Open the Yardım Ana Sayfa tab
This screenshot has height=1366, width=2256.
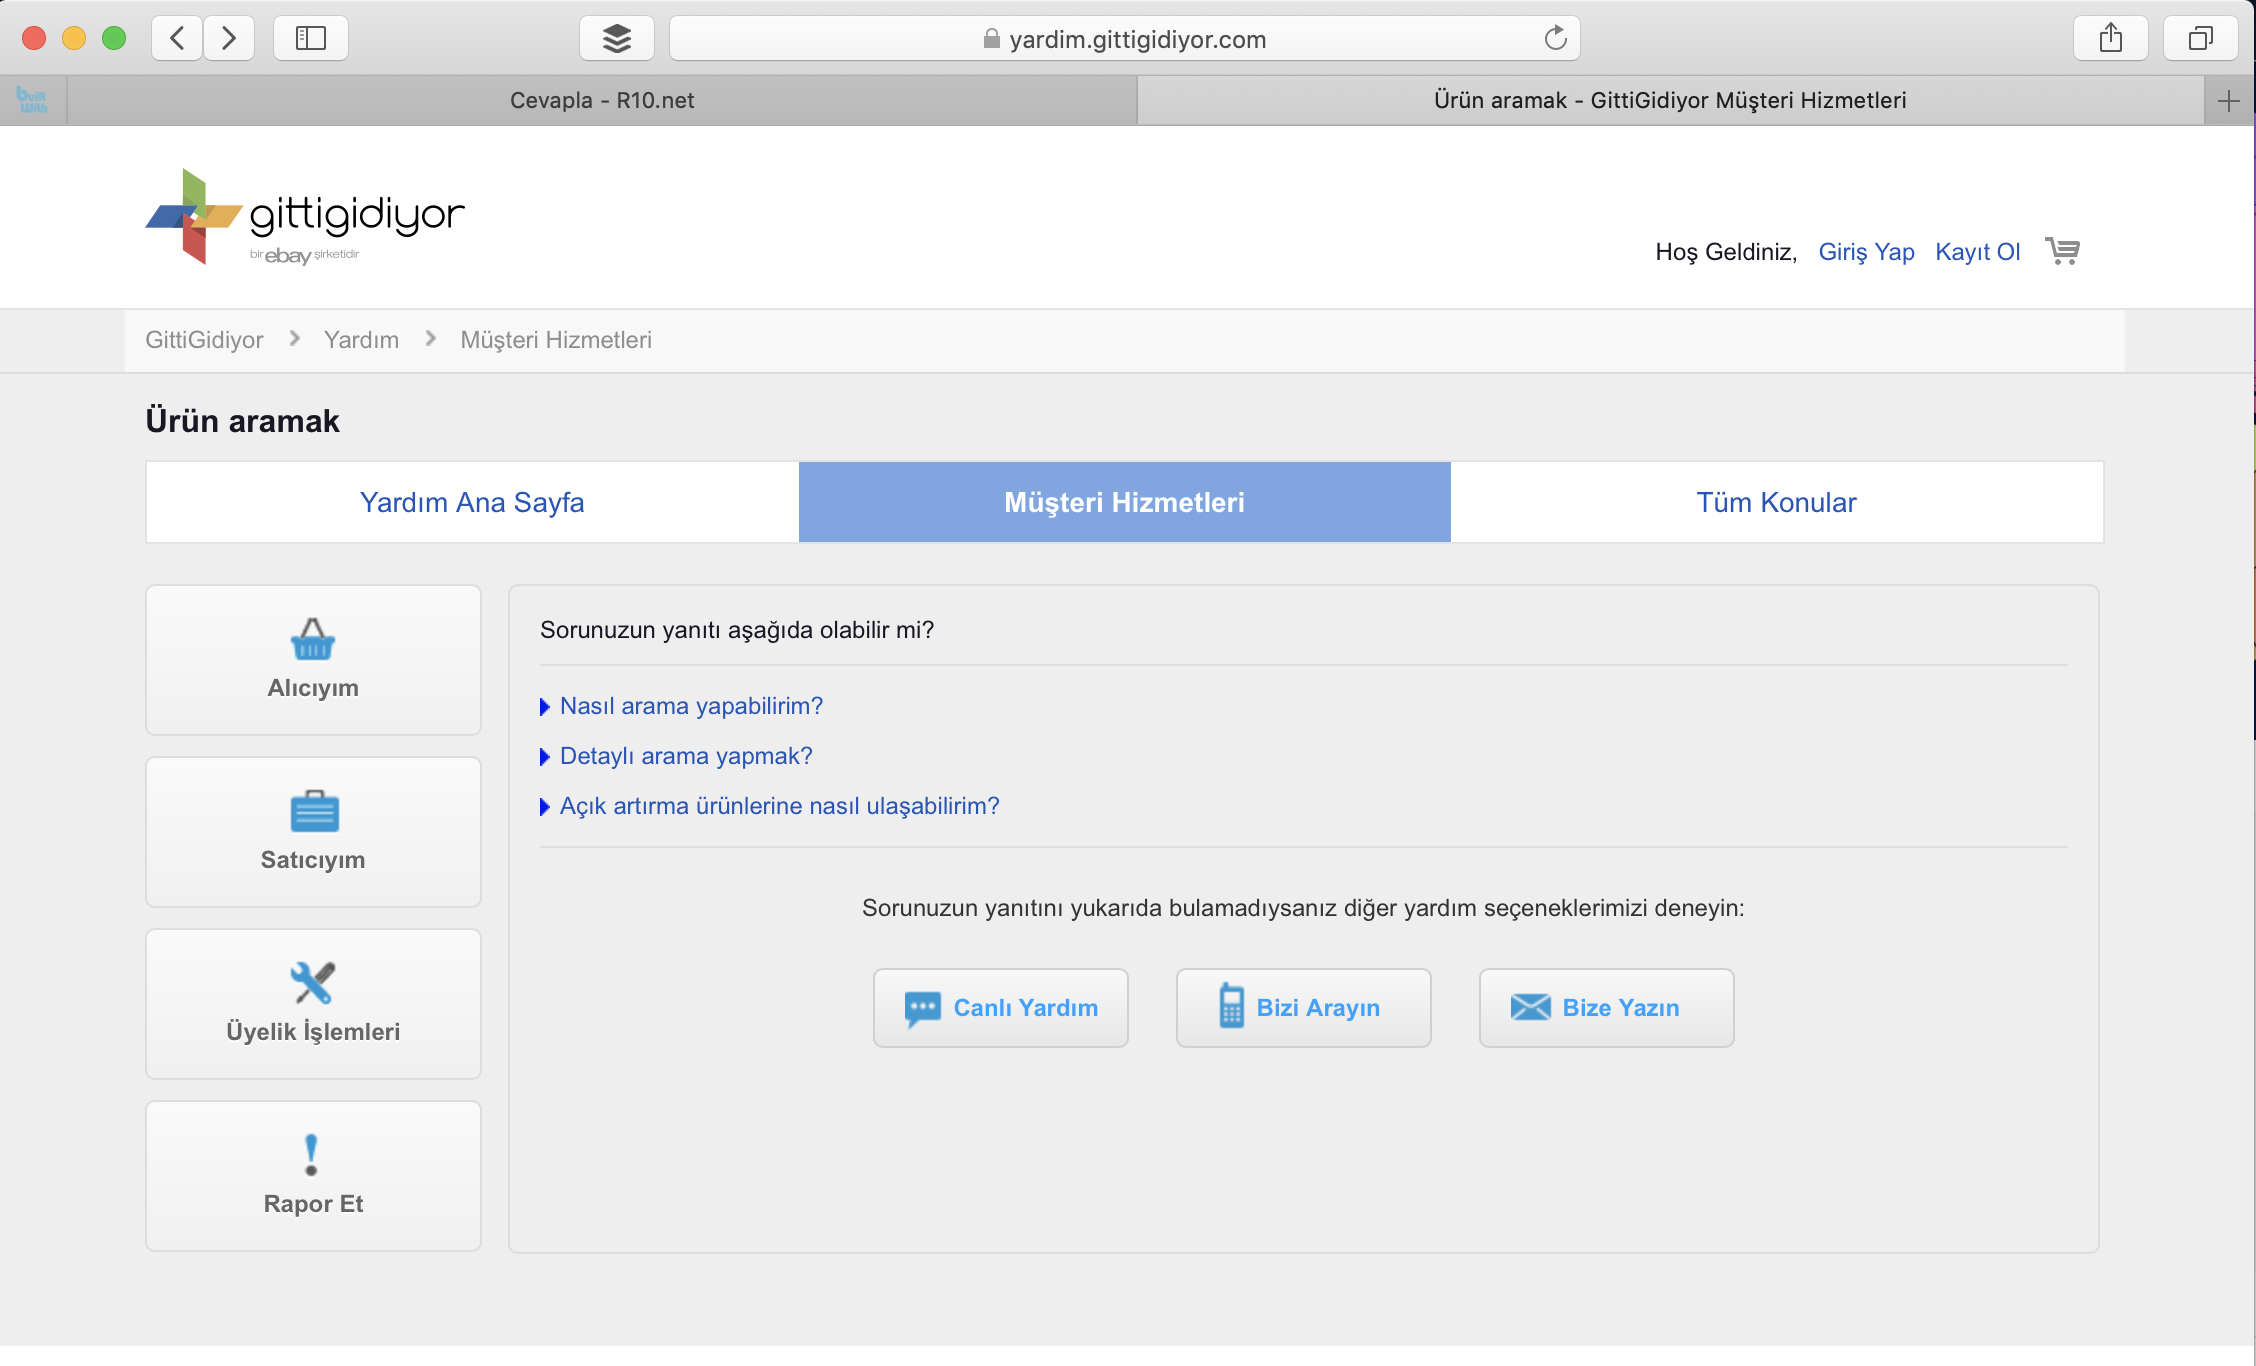coord(472,502)
